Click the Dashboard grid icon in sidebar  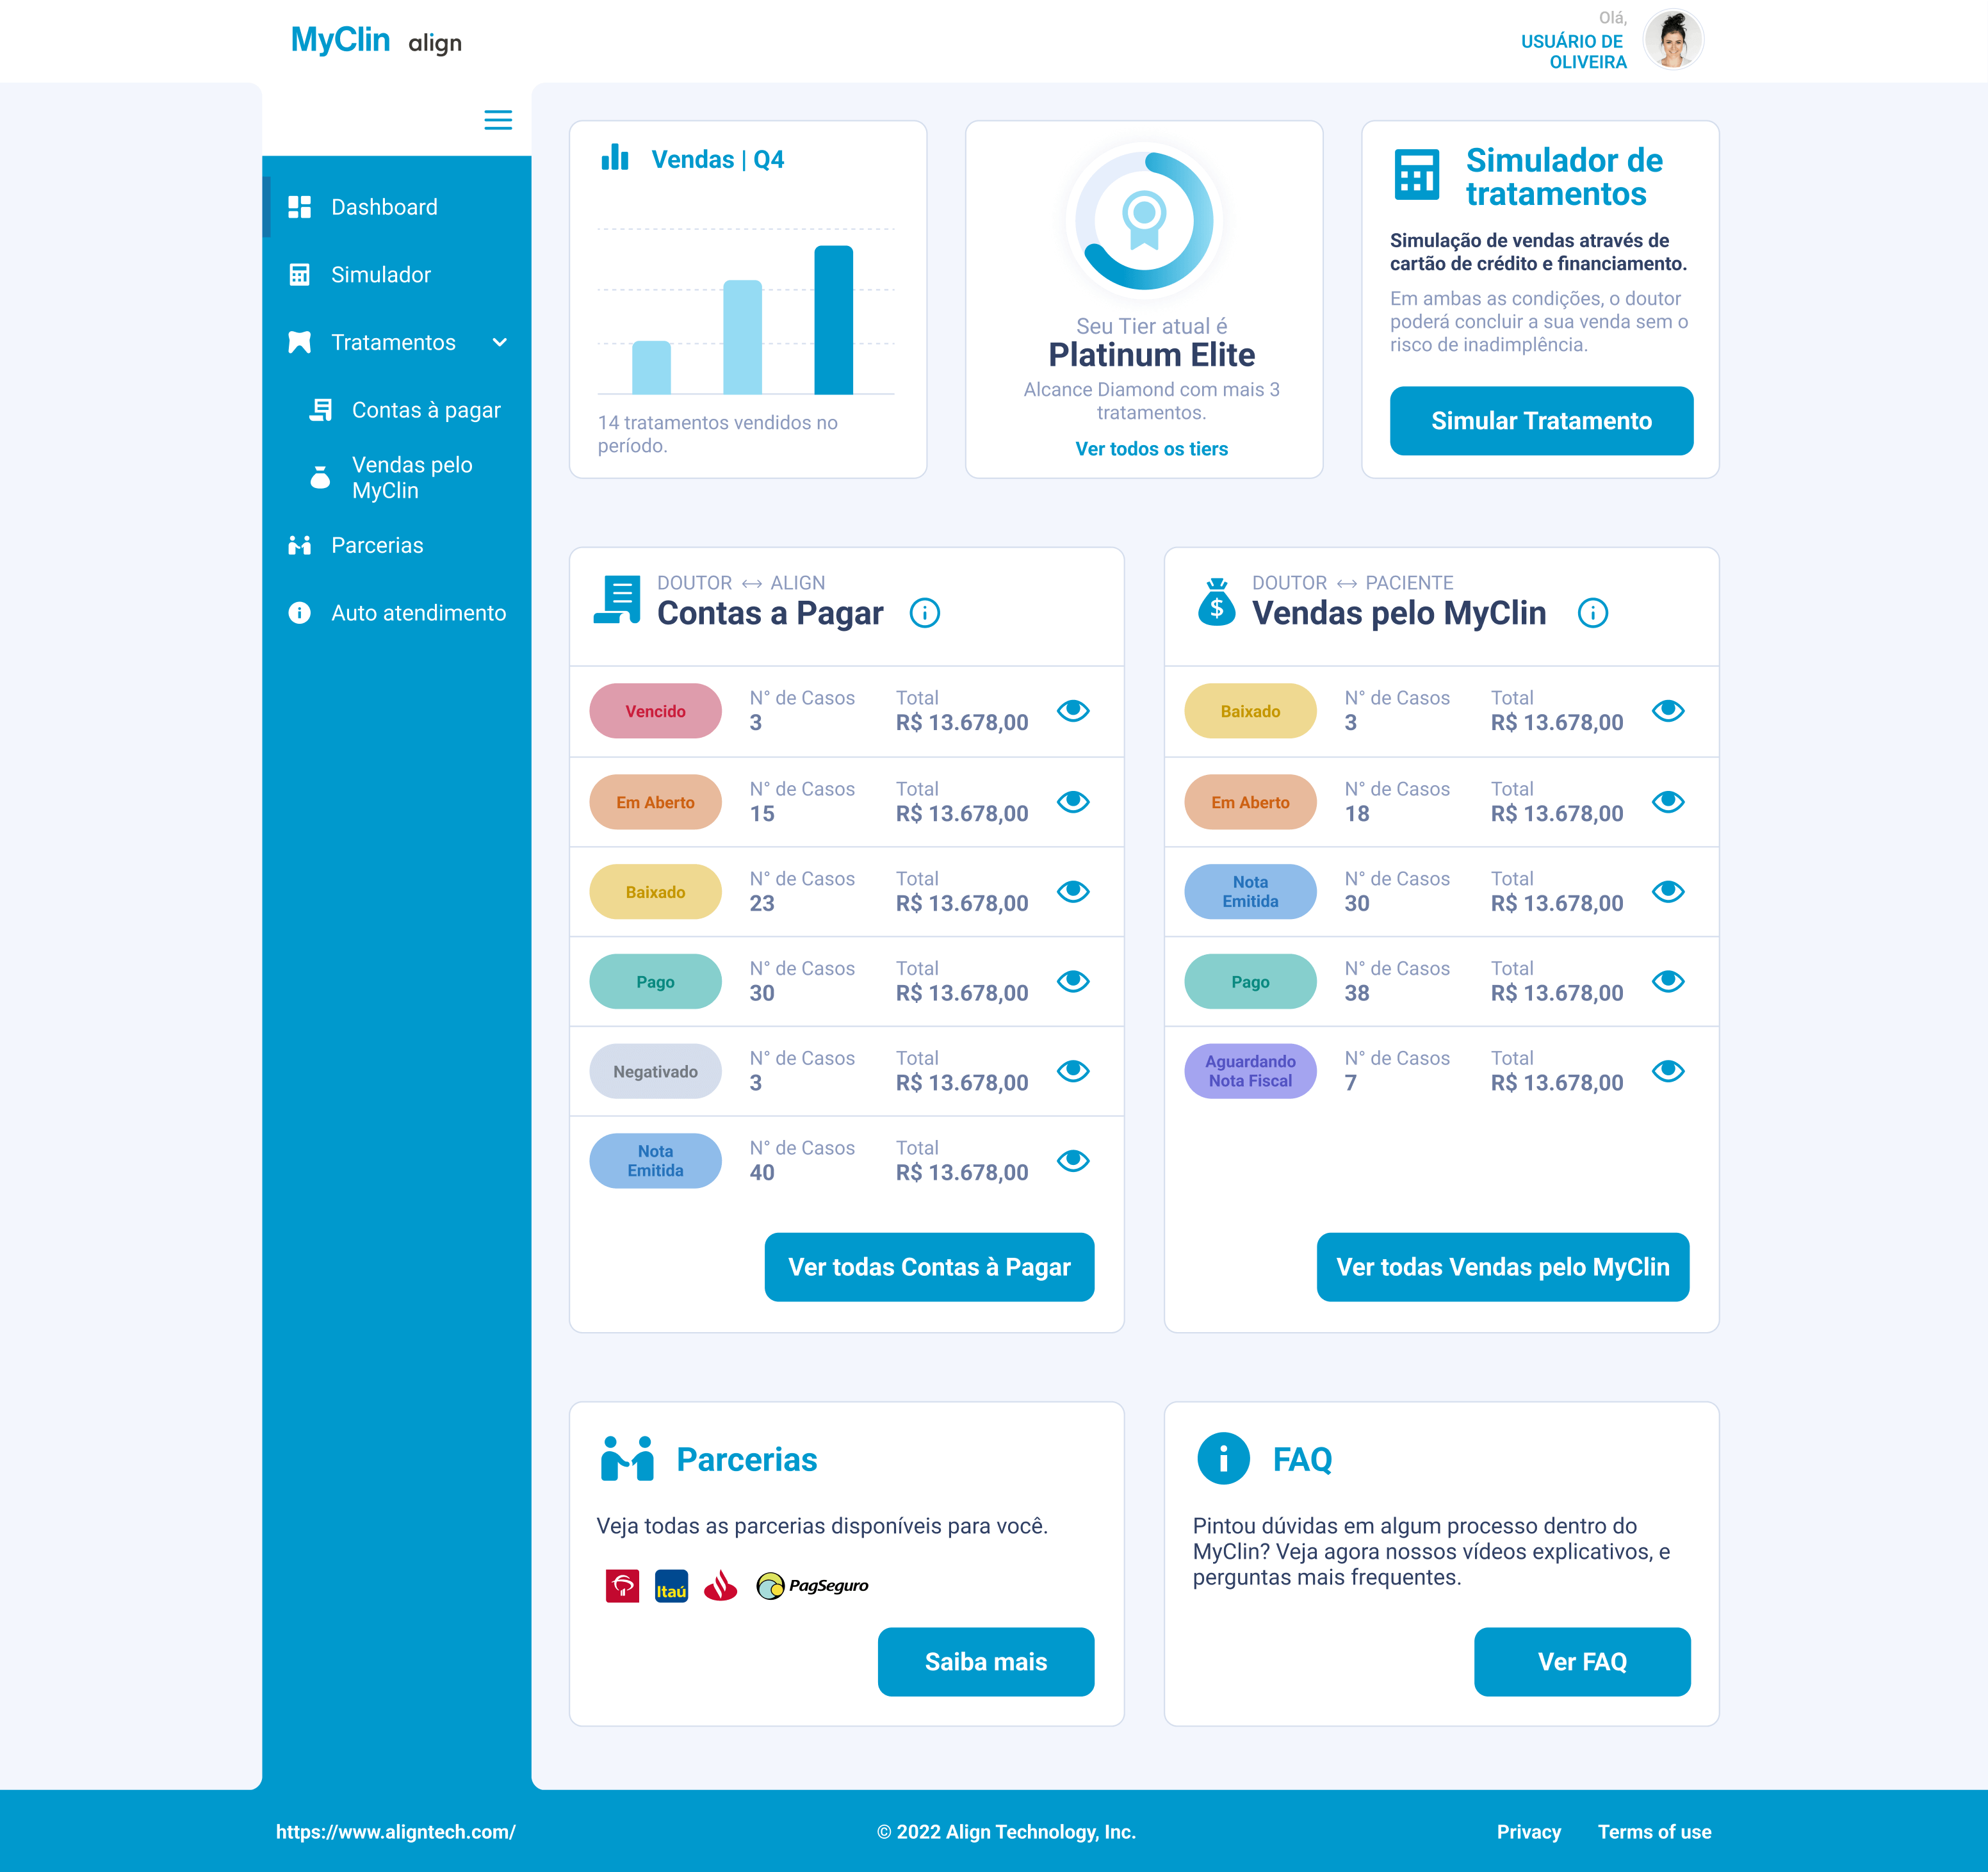[299, 207]
